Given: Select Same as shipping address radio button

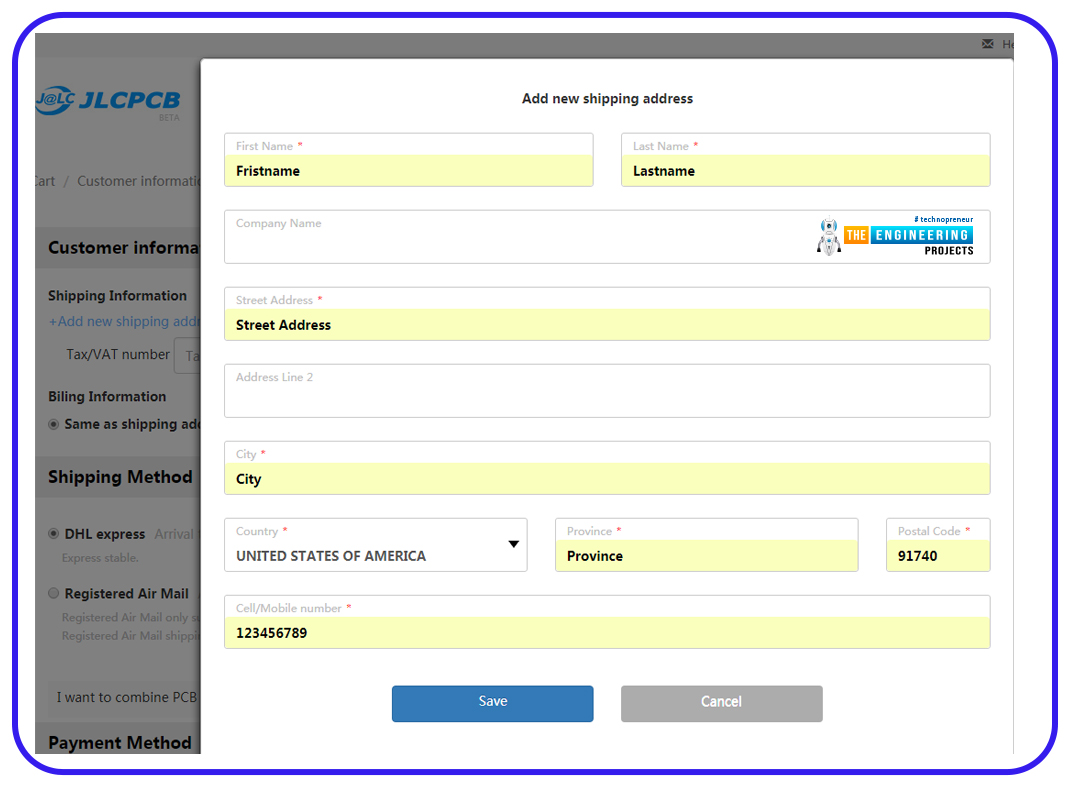Looking at the screenshot, I should [x=53, y=425].
